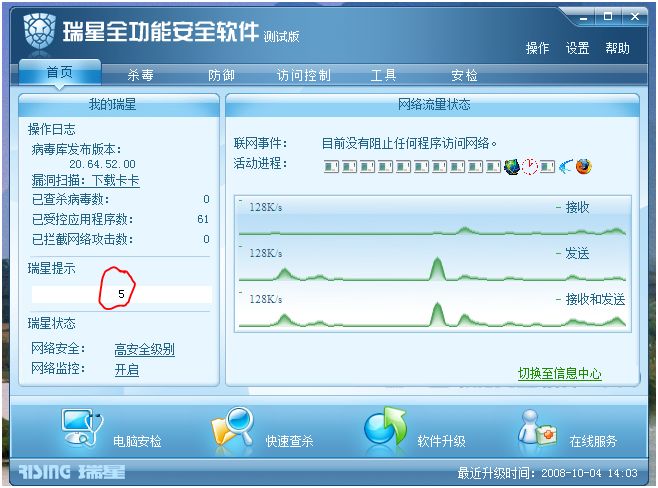This screenshot has height=488, width=658.
Task: Click the 目前没有阻止任何程序访问网络 message
Action: (x=409, y=144)
